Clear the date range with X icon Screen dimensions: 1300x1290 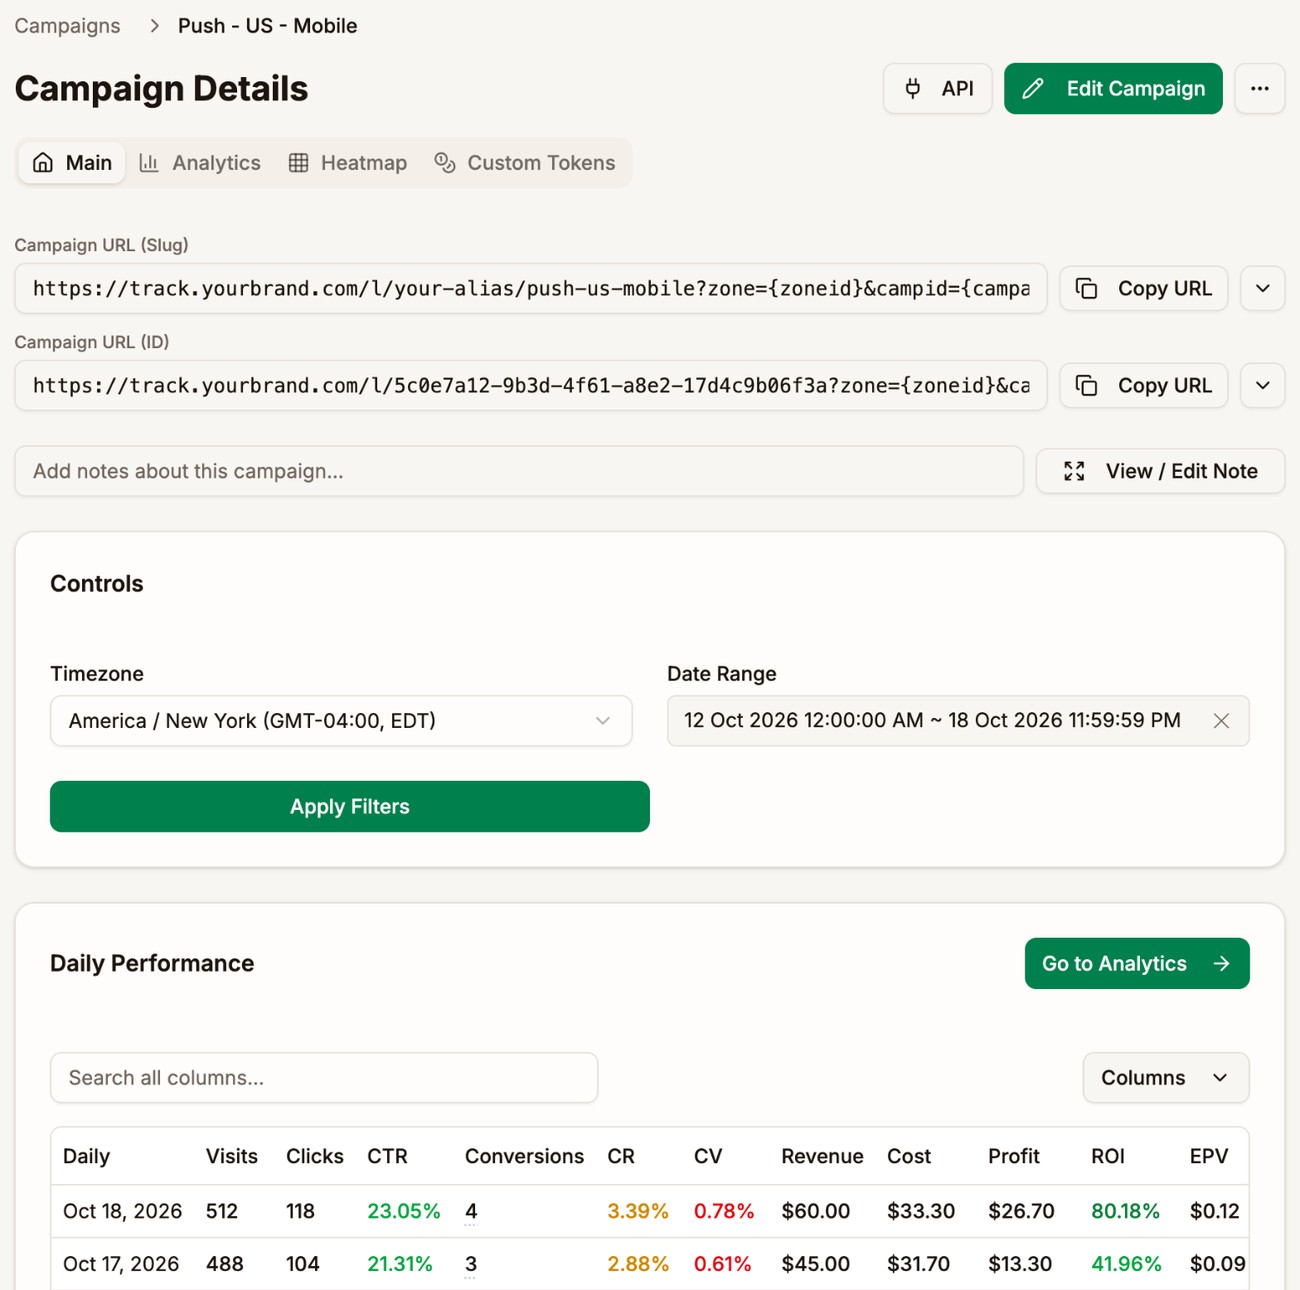click(1221, 721)
